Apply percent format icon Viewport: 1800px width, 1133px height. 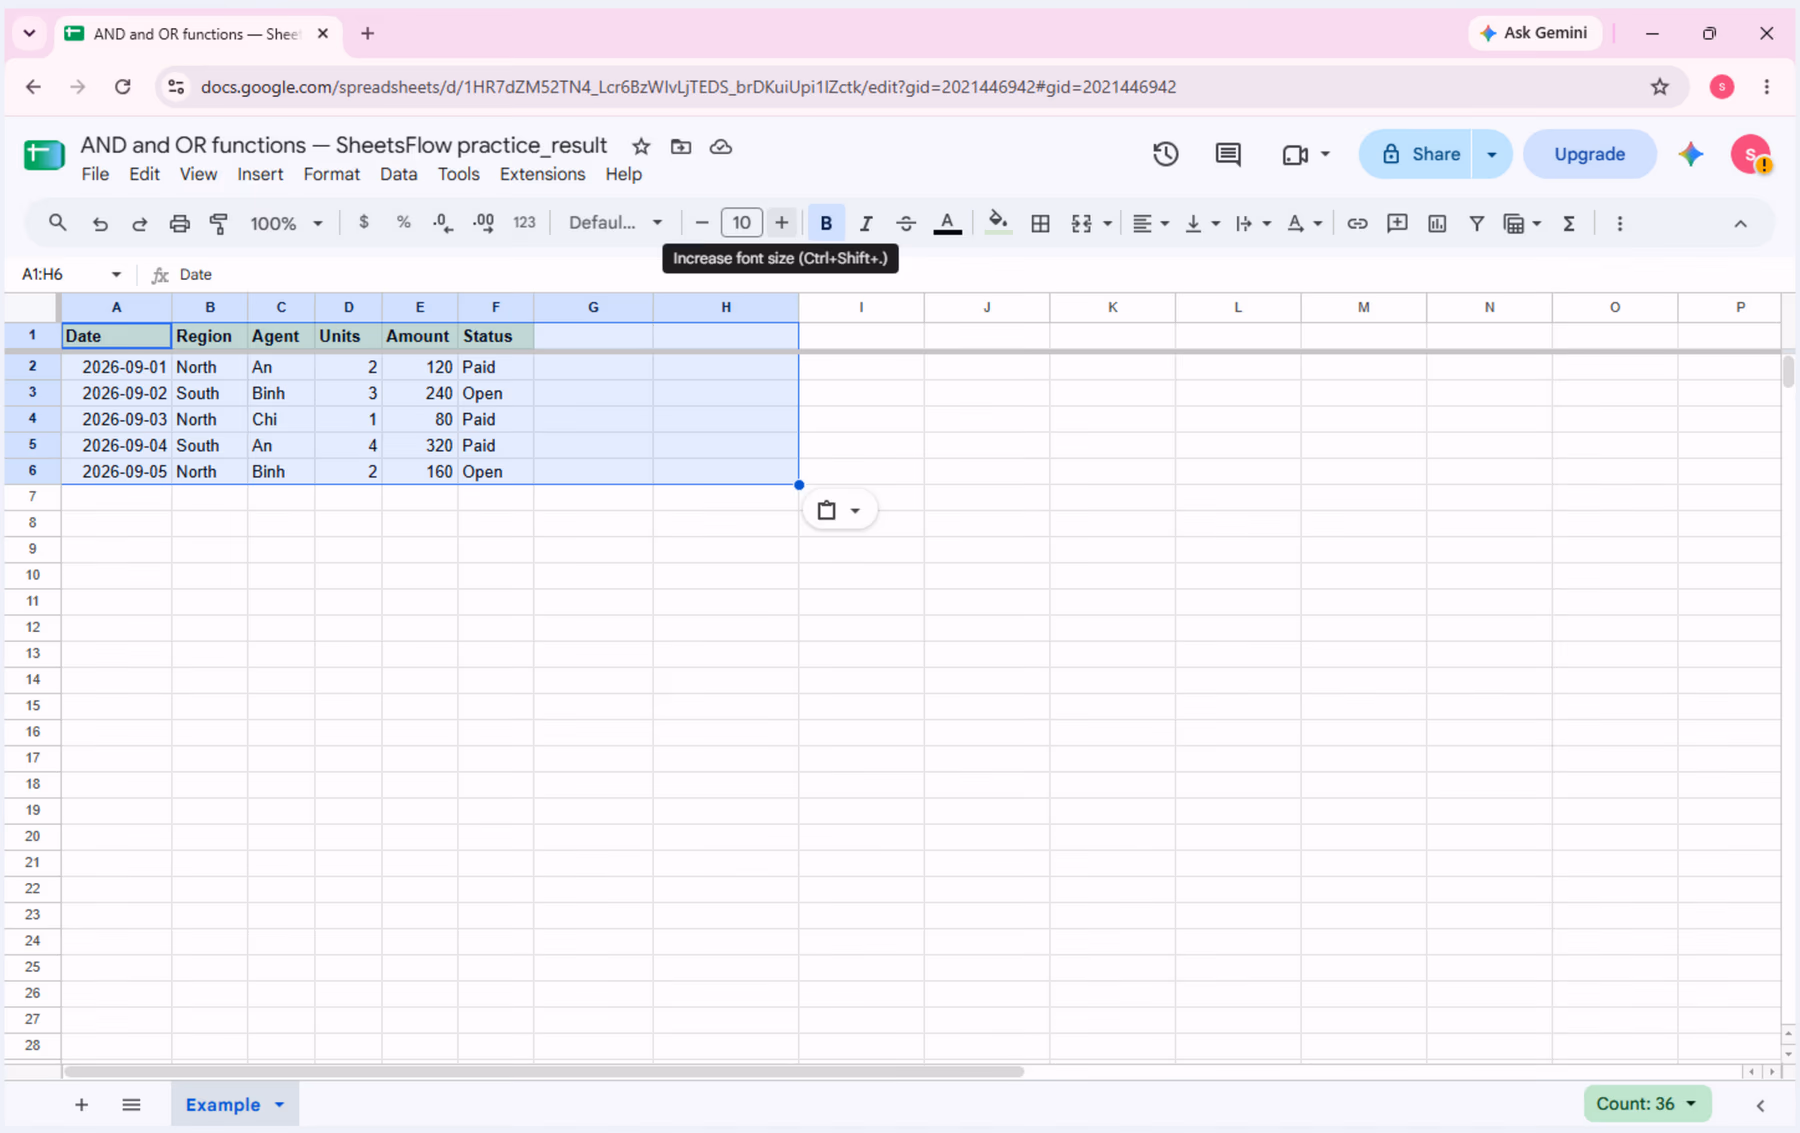403,223
